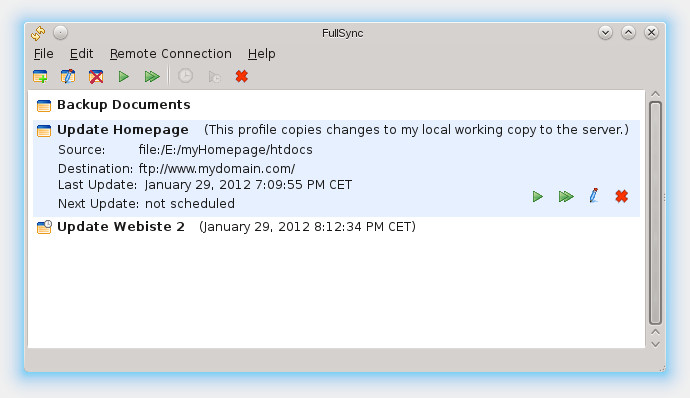
Task: Click the Edit Profile toolbar icon
Action: click(x=68, y=77)
